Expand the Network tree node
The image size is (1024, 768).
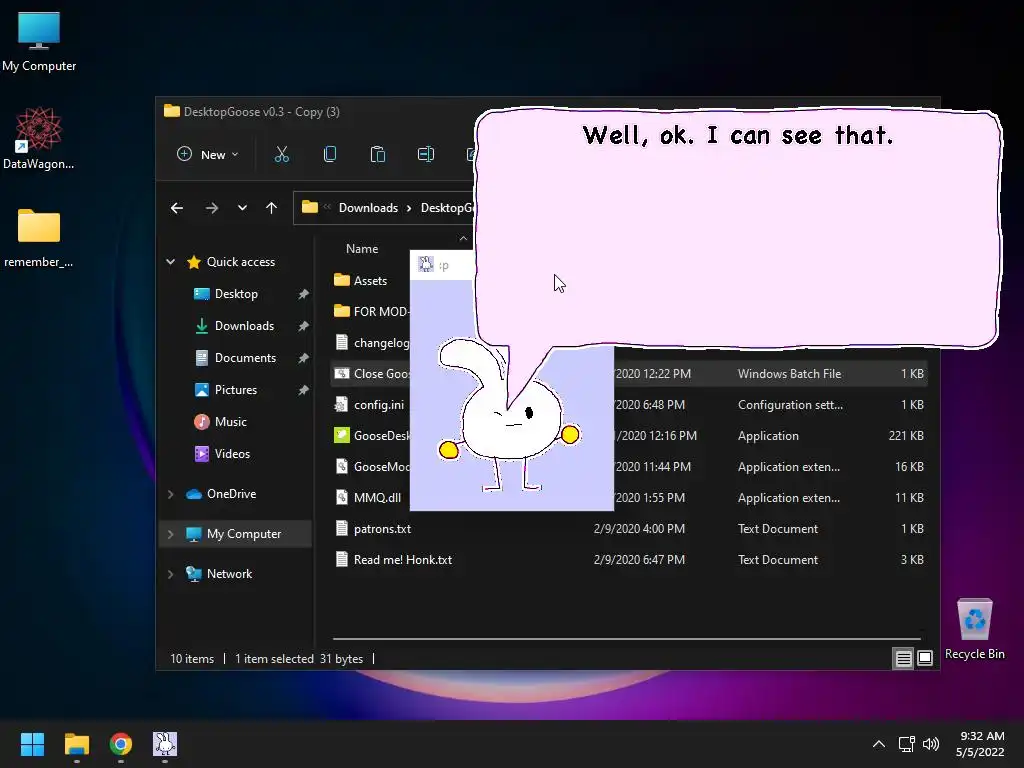click(x=170, y=574)
